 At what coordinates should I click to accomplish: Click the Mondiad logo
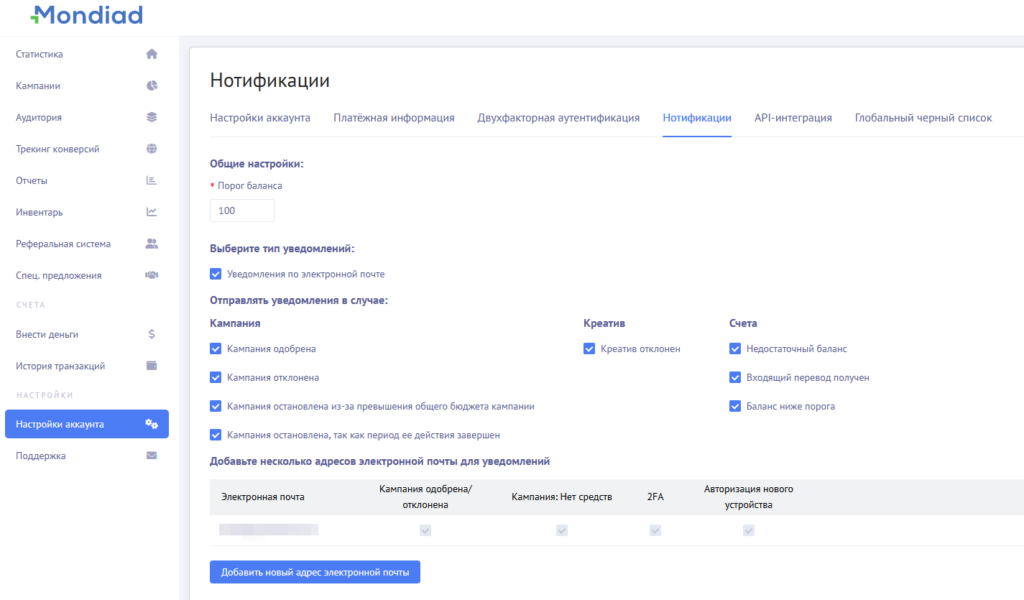(x=86, y=15)
